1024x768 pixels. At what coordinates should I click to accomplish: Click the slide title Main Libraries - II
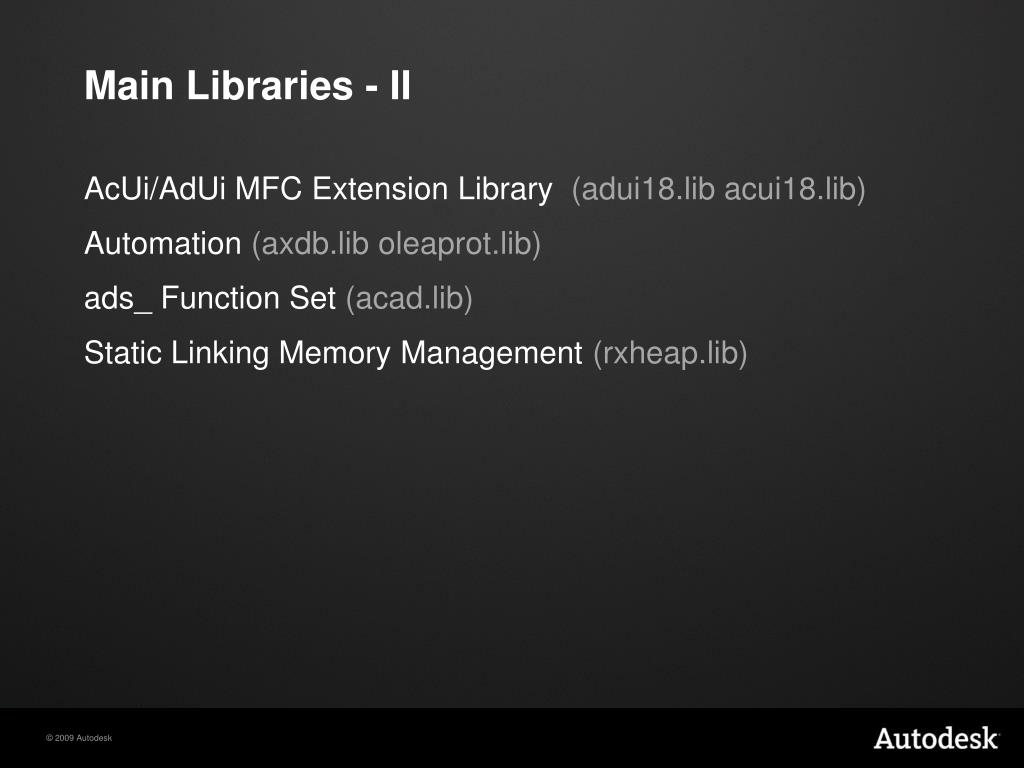(x=248, y=85)
